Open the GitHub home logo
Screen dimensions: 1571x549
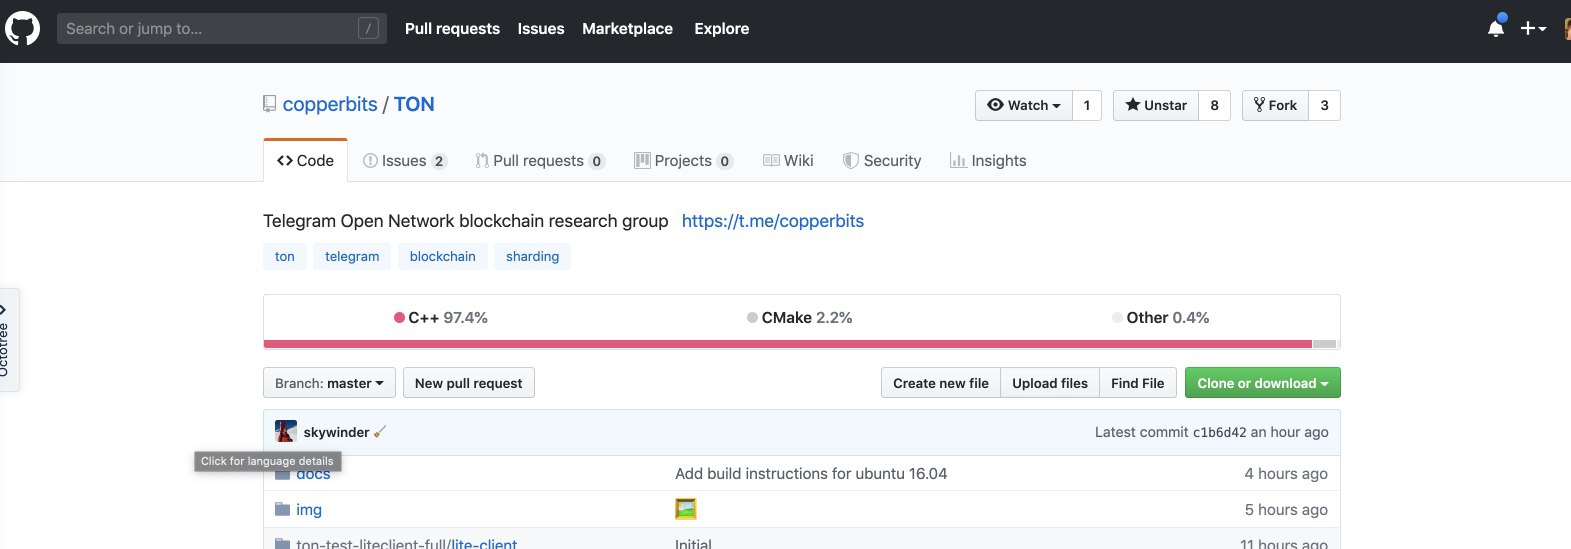[23, 29]
